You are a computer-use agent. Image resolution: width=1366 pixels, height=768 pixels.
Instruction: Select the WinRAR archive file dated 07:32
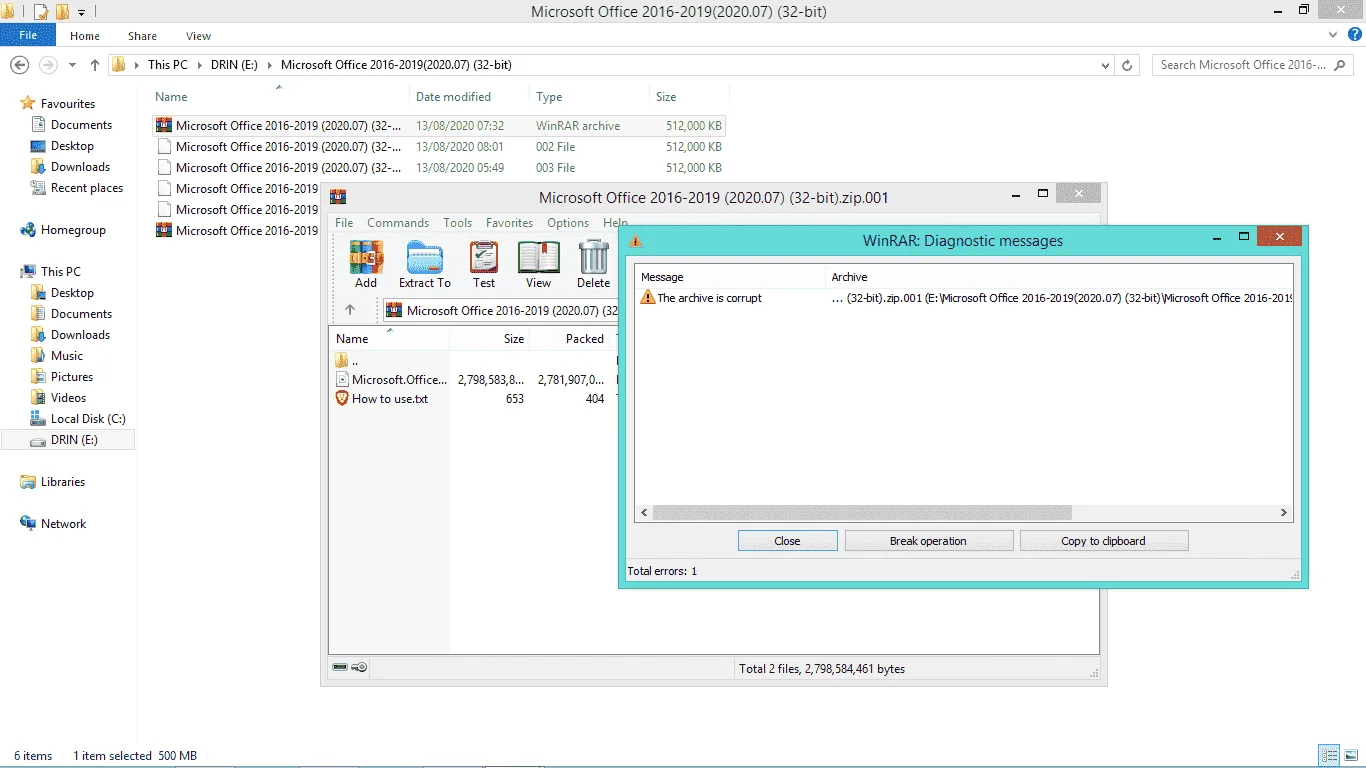439,126
